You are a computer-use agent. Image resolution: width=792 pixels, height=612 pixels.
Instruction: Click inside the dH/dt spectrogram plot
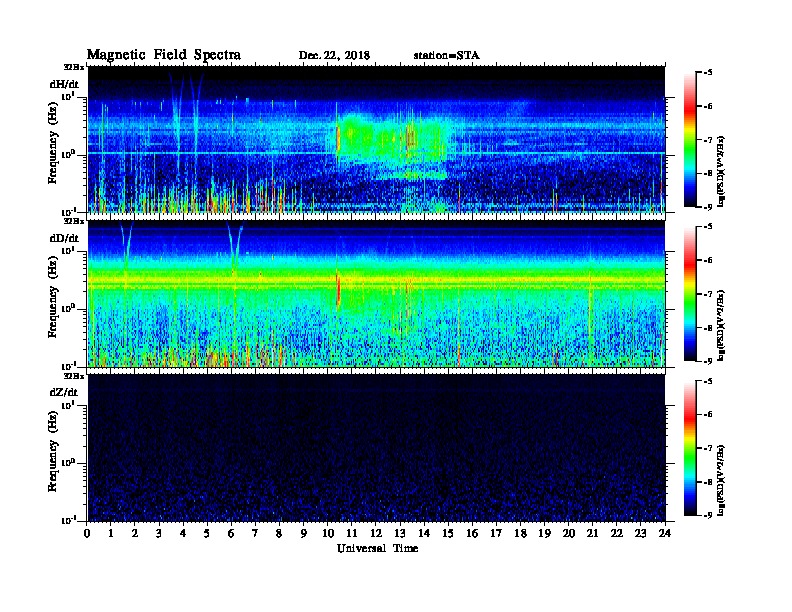(x=376, y=139)
